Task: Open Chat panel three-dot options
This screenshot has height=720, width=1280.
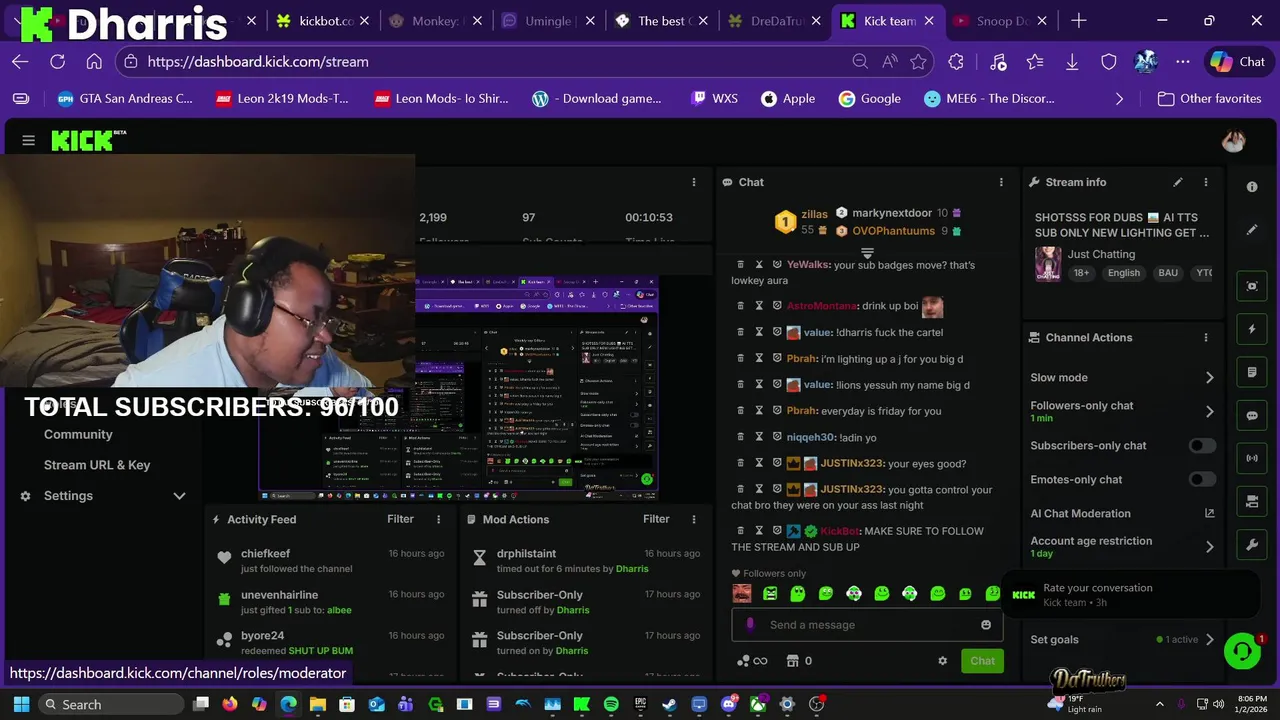Action: click(x=1001, y=182)
